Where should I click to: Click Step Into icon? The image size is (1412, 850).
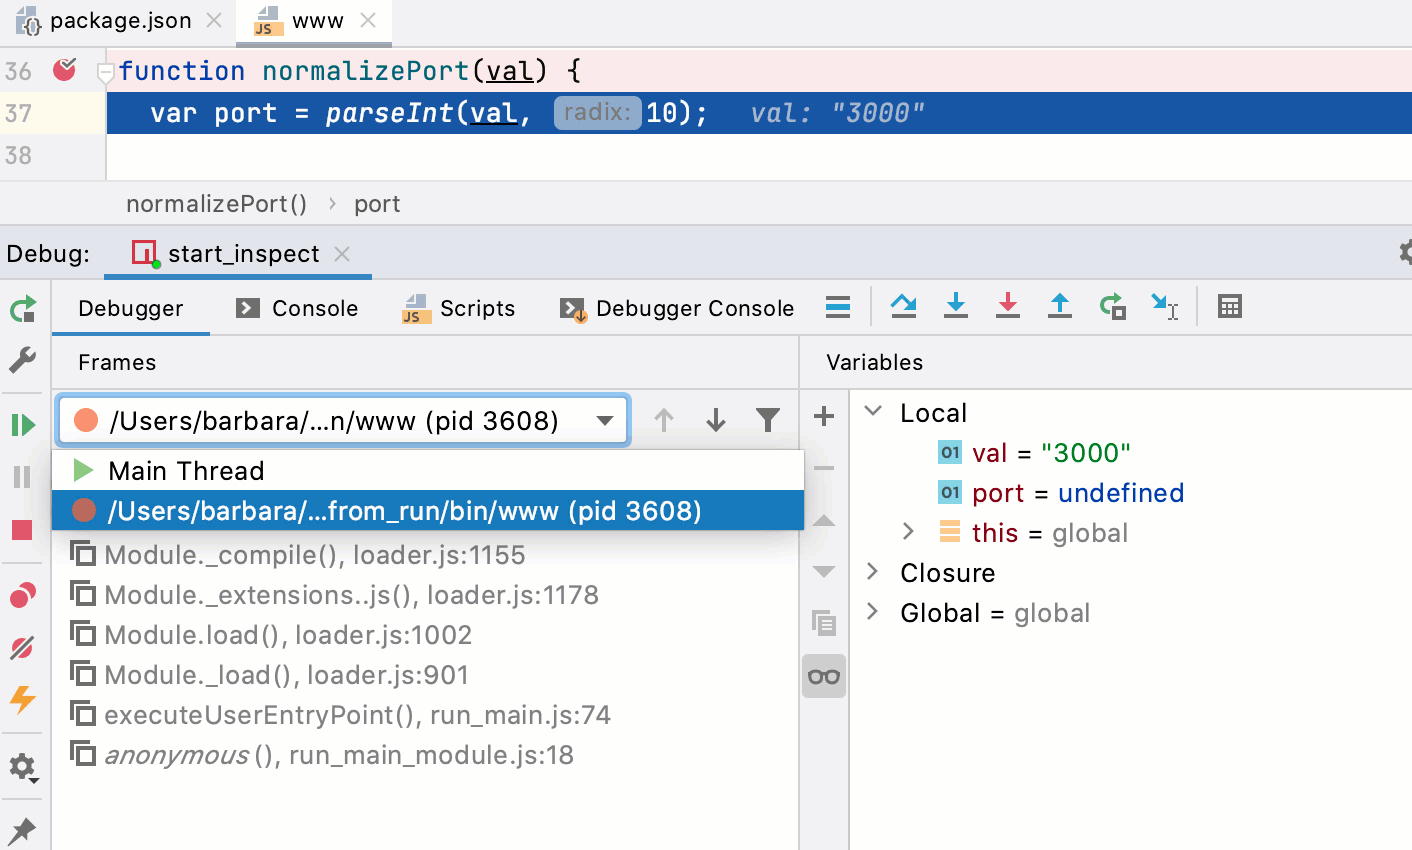point(956,307)
